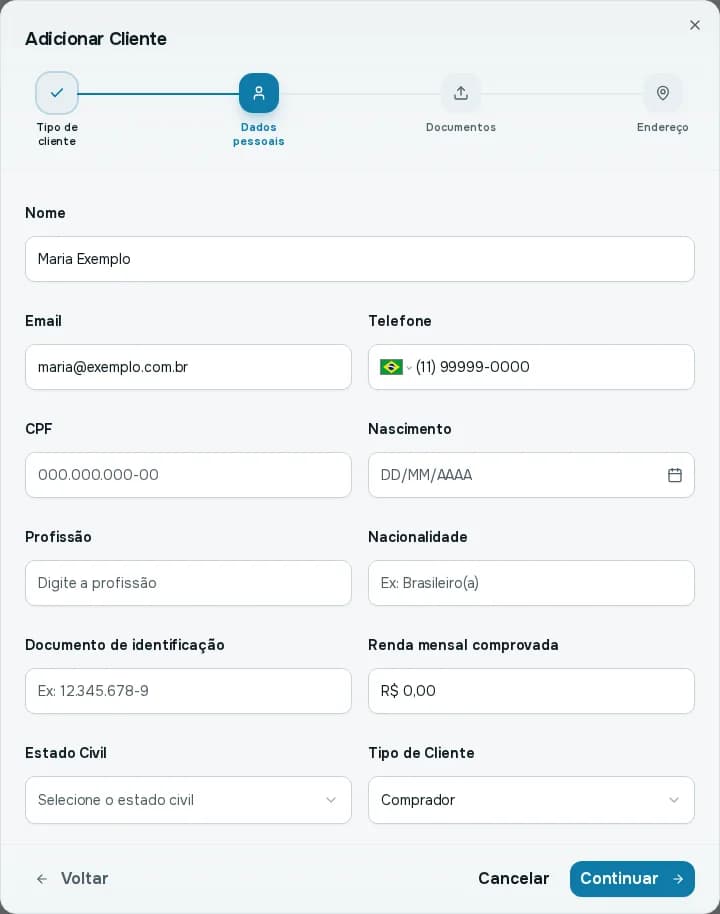The image size is (720, 914).
Task: Go back with the Voltar button
Action: coord(73,878)
